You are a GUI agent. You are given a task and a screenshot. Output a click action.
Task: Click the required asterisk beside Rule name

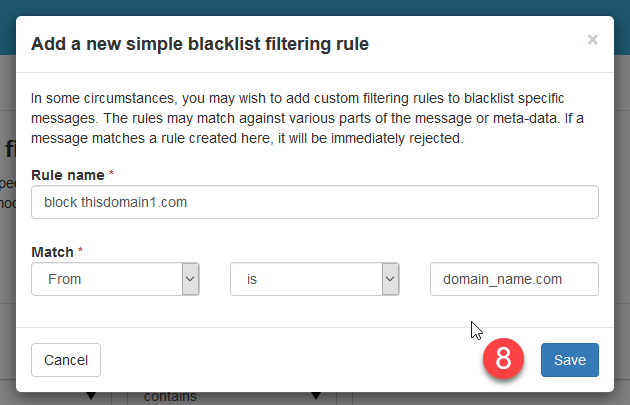[x=111, y=175]
